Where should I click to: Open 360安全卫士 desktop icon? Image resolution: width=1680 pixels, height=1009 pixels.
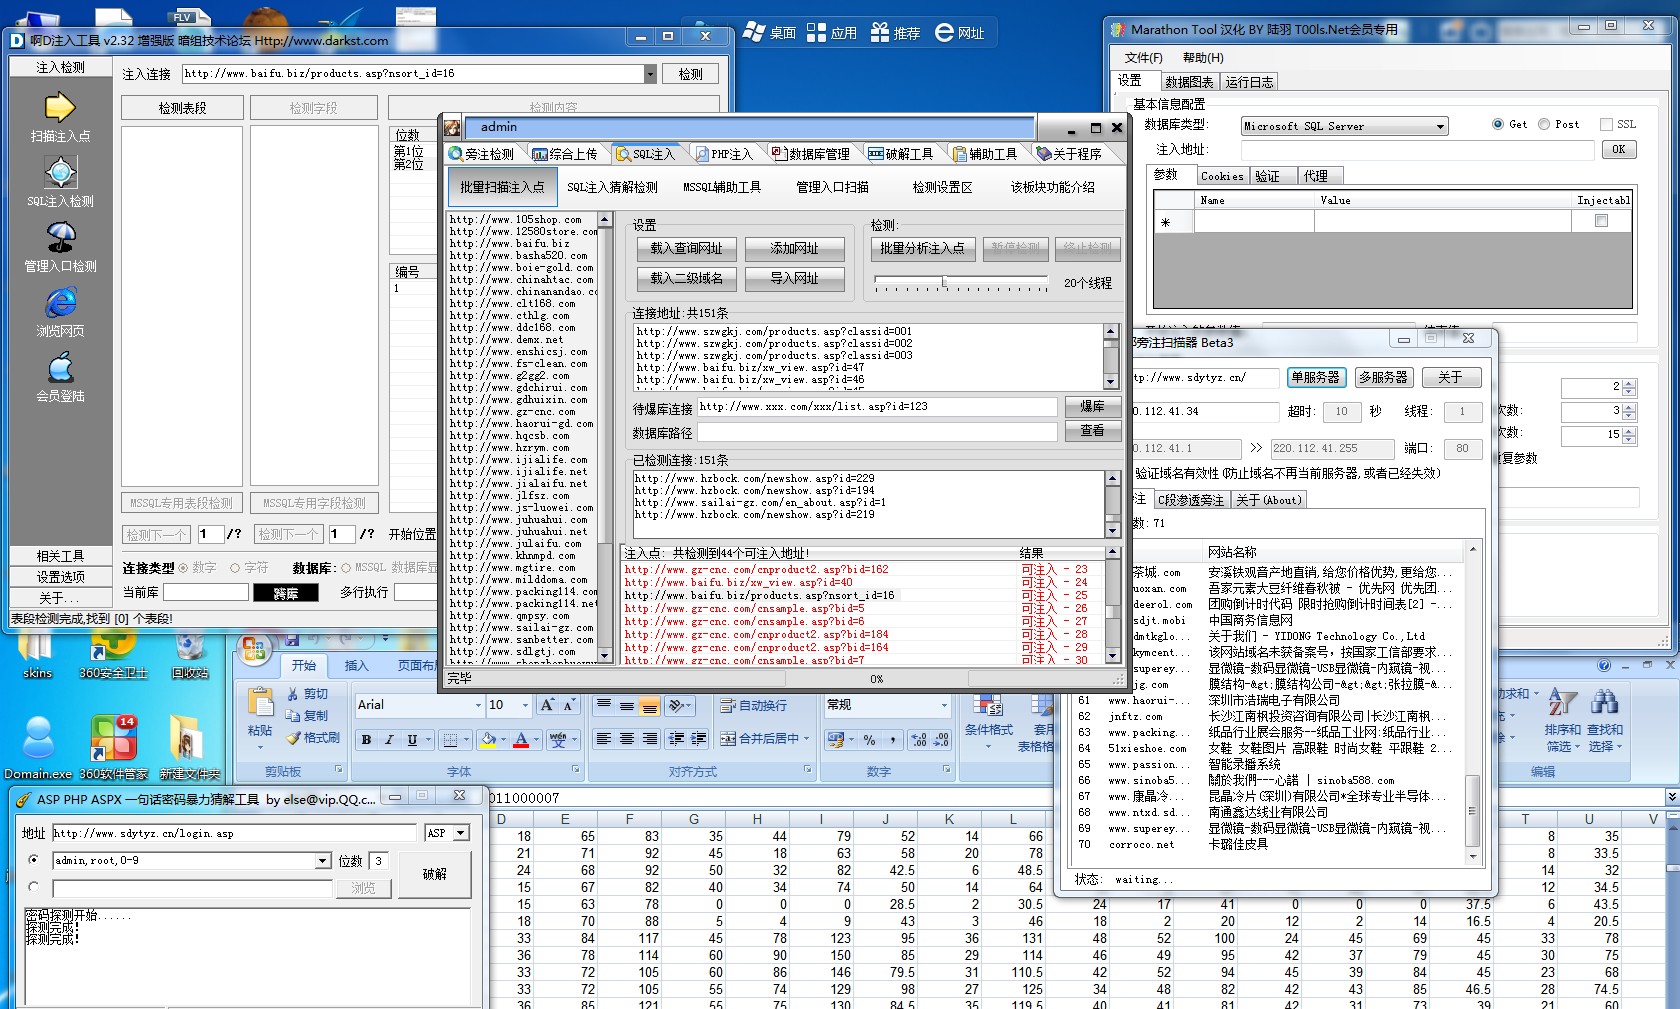click(113, 646)
